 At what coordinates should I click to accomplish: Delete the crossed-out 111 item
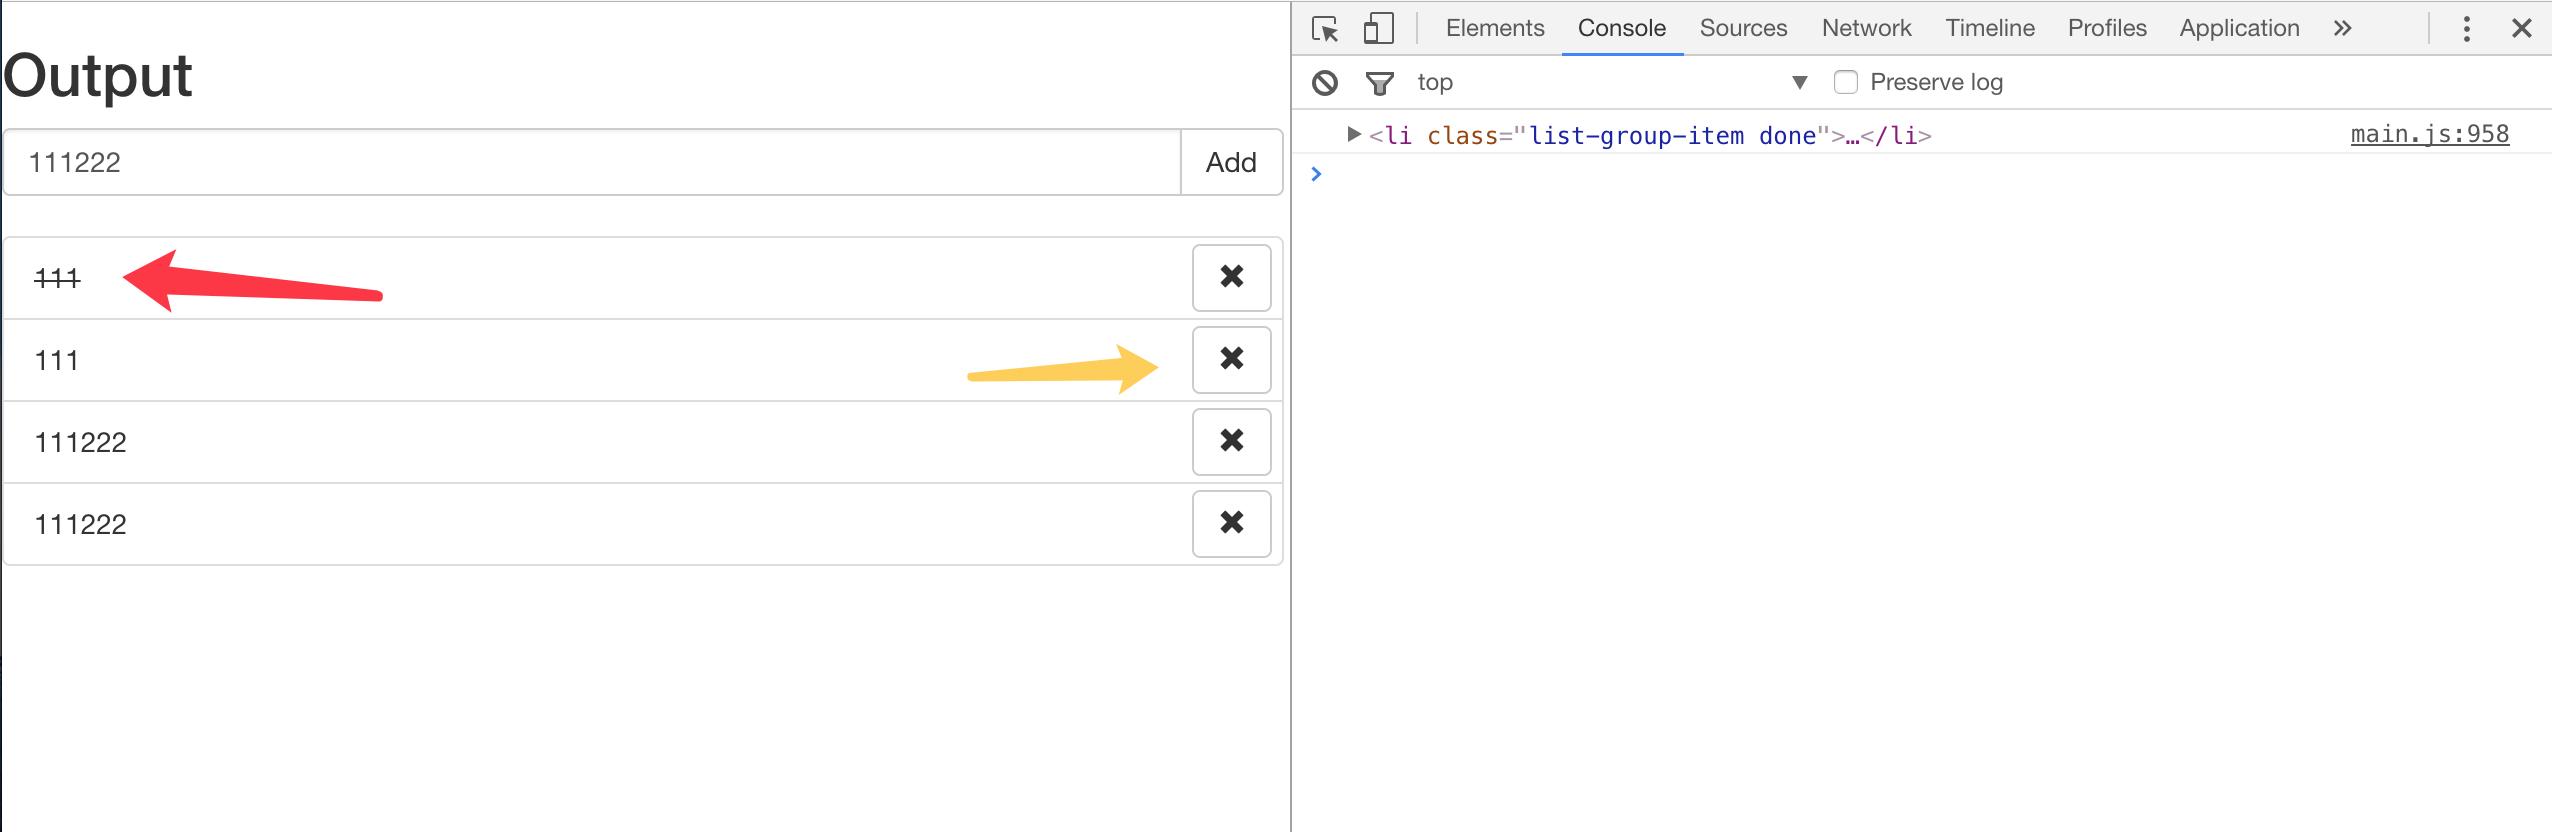[x=1231, y=277]
